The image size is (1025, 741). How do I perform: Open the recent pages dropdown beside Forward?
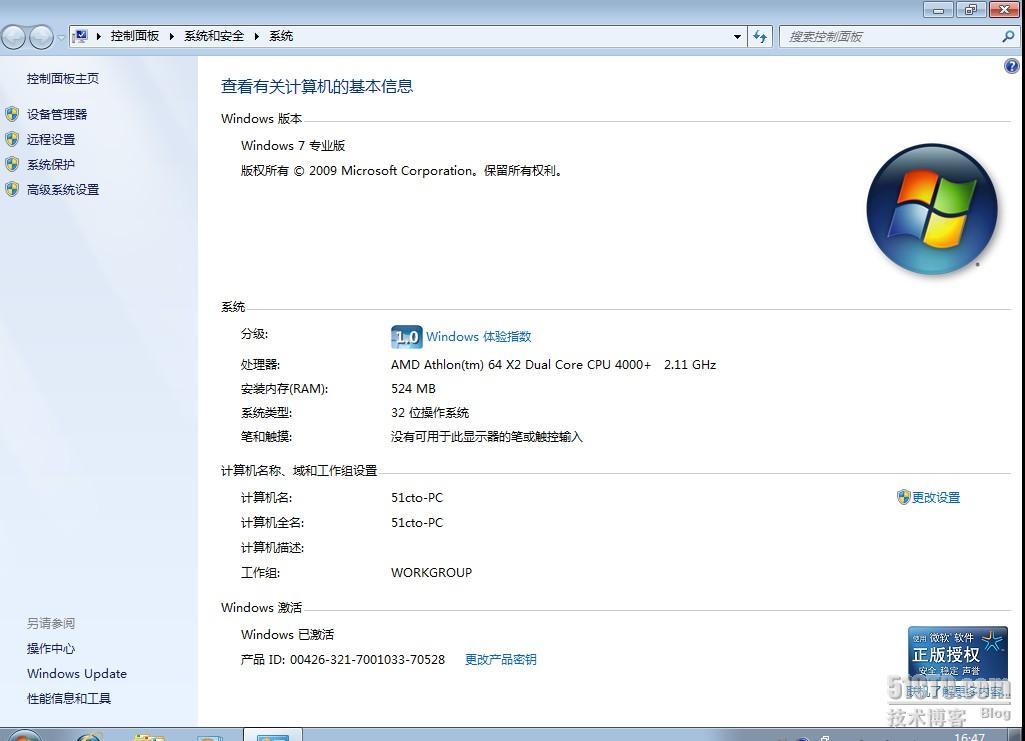pyautogui.click(x=60, y=37)
